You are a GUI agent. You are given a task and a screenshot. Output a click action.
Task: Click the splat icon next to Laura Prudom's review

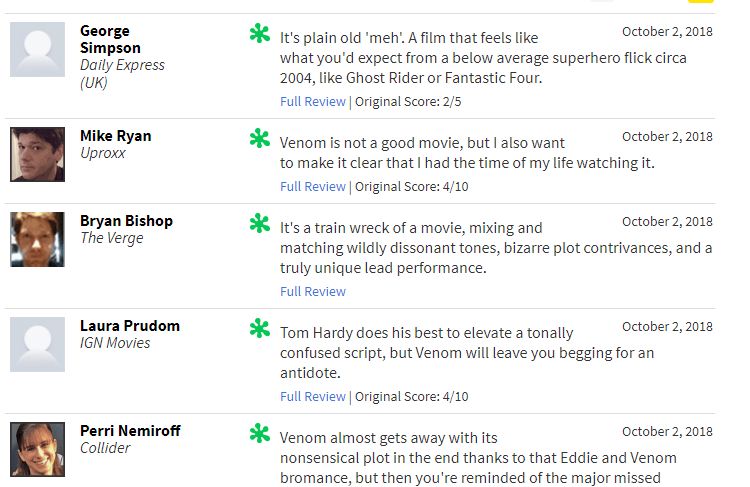pos(260,329)
